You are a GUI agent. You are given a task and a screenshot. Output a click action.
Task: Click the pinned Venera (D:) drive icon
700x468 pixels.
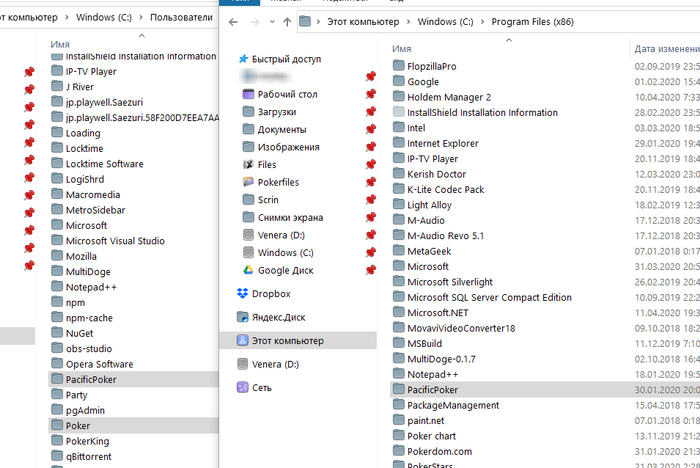pos(248,235)
